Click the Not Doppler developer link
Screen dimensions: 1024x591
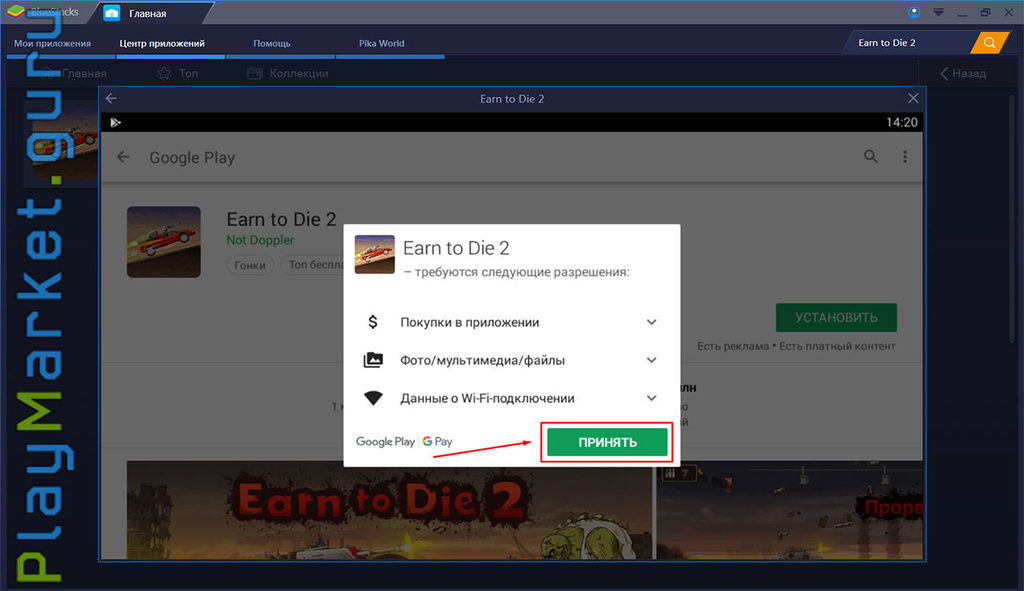click(260, 240)
